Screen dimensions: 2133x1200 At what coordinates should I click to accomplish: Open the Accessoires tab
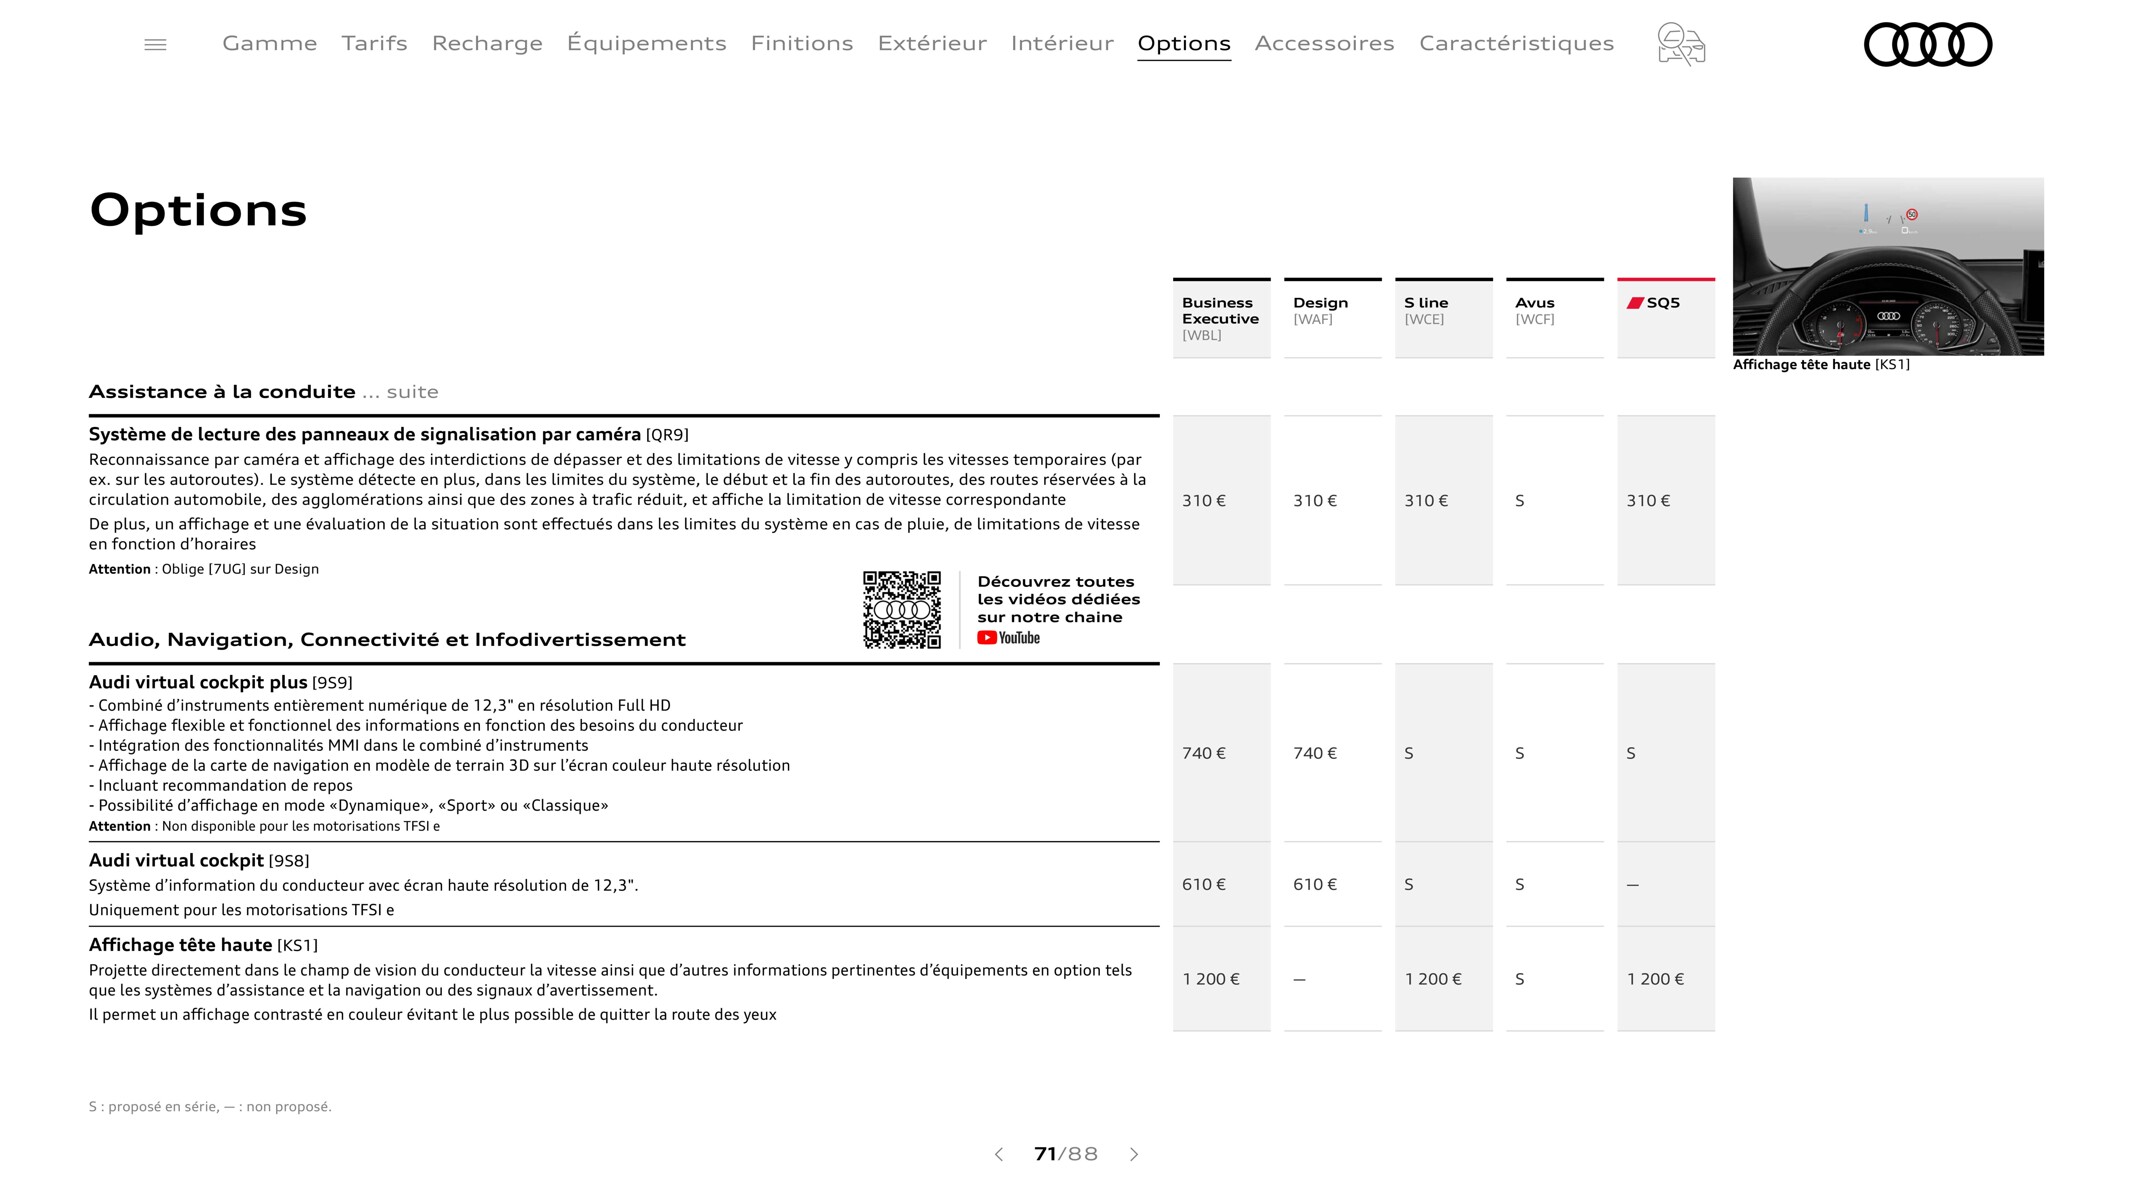[x=1324, y=43]
